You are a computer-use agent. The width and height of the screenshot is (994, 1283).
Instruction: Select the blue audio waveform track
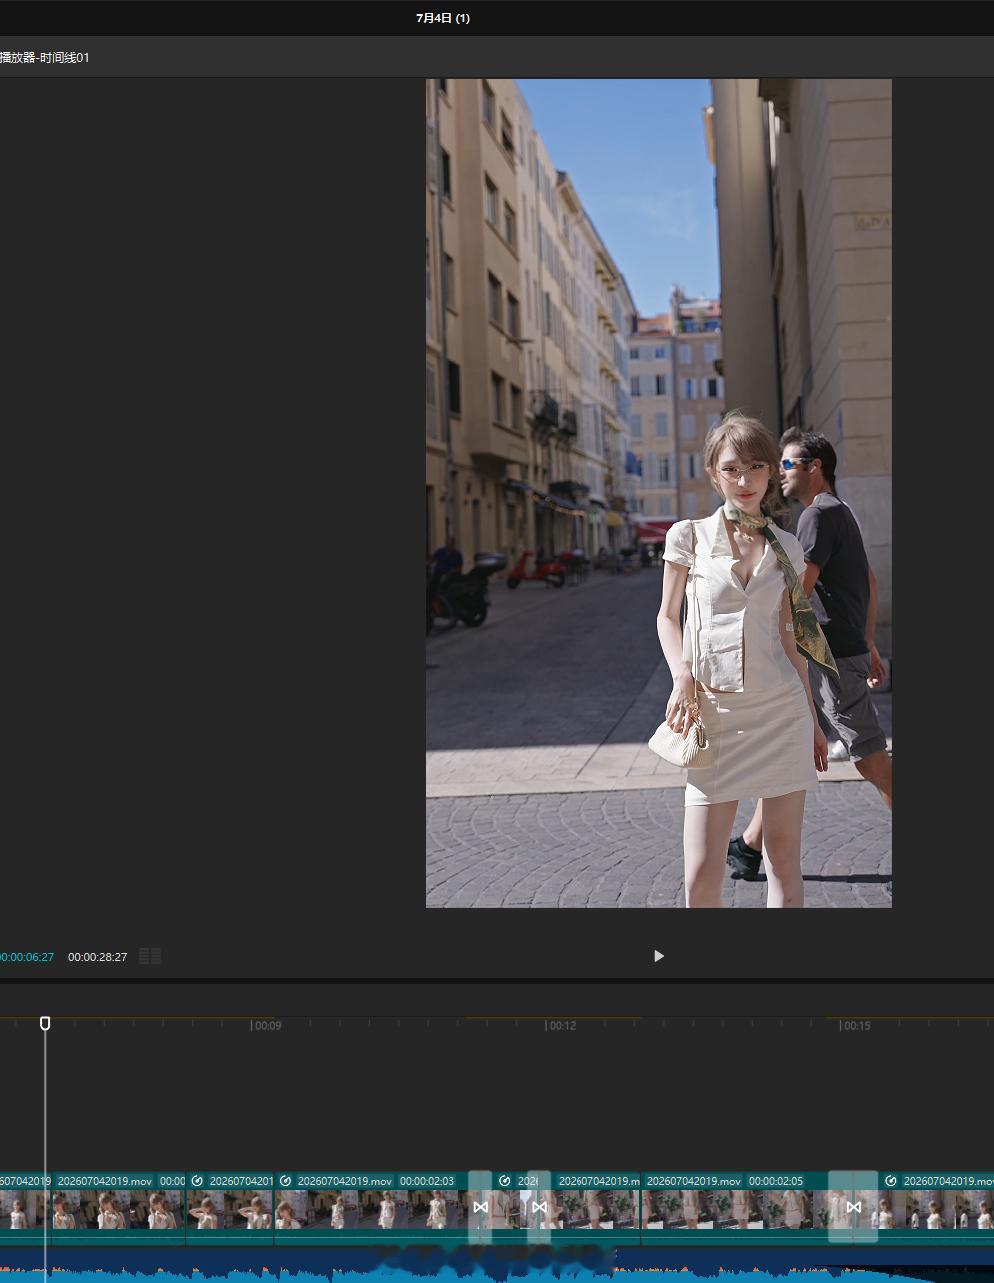tap(497, 1264)
